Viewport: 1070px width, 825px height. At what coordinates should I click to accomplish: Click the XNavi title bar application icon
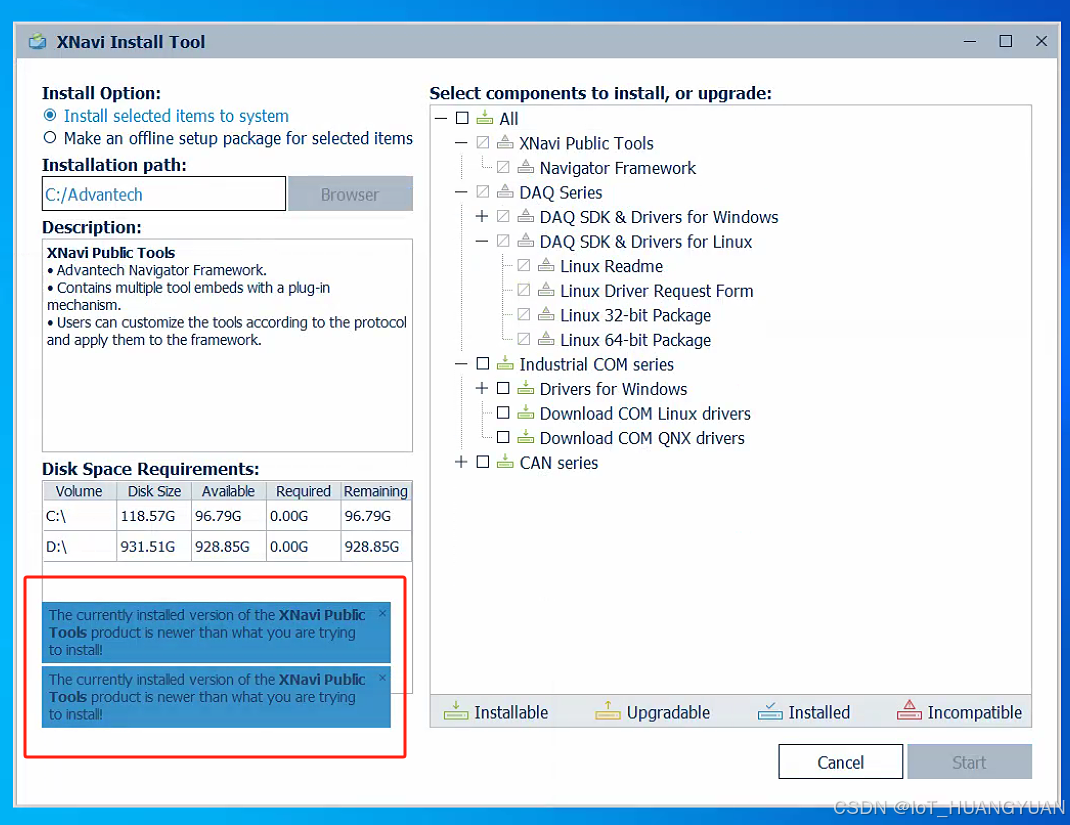(x=37, y=41)
